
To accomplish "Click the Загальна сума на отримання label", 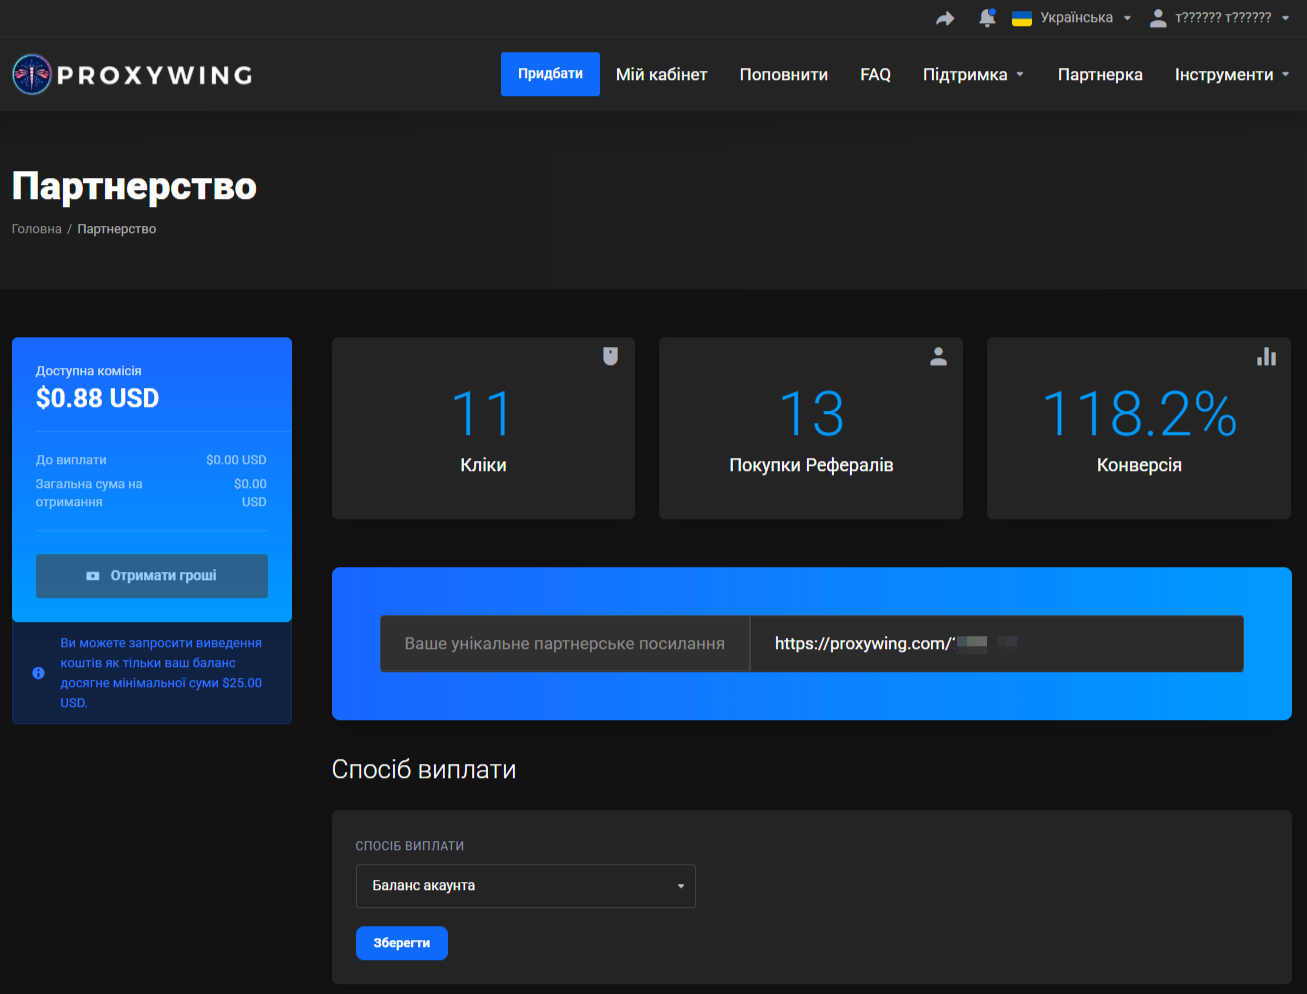I will [x=89, y=493].
